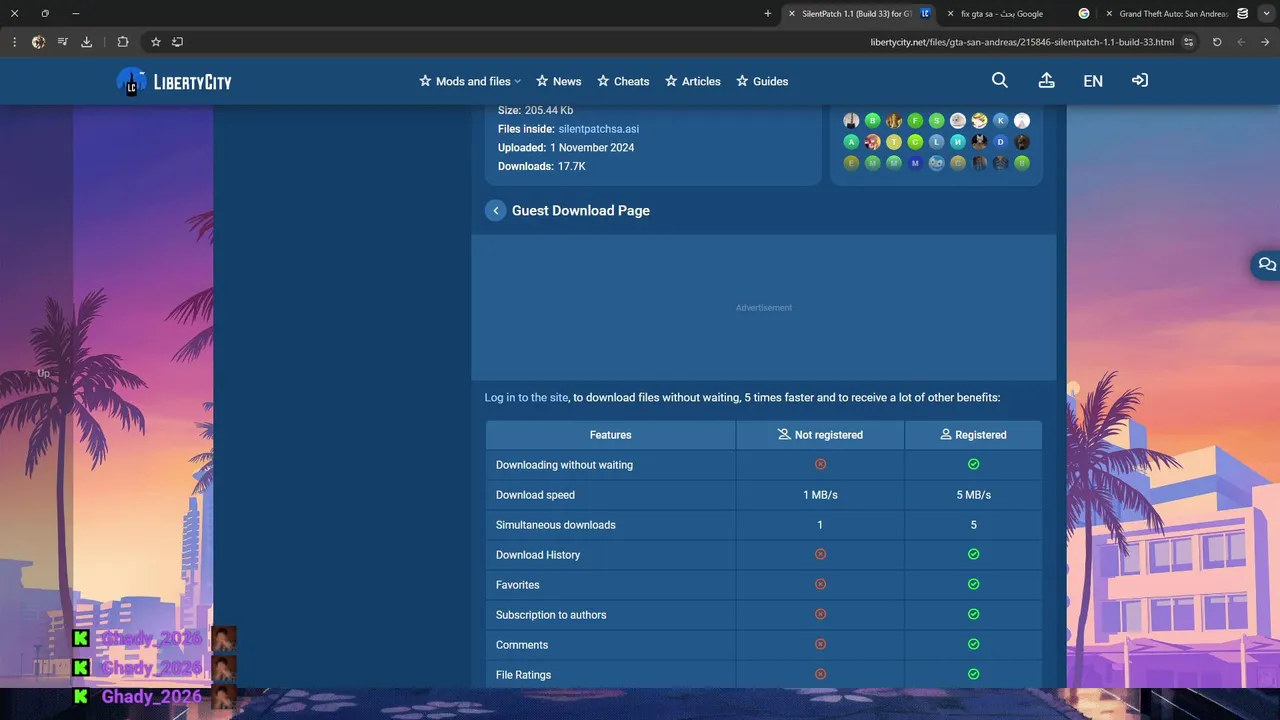
Task: Open the browser media control icon
Action: (x=62, y=42)
